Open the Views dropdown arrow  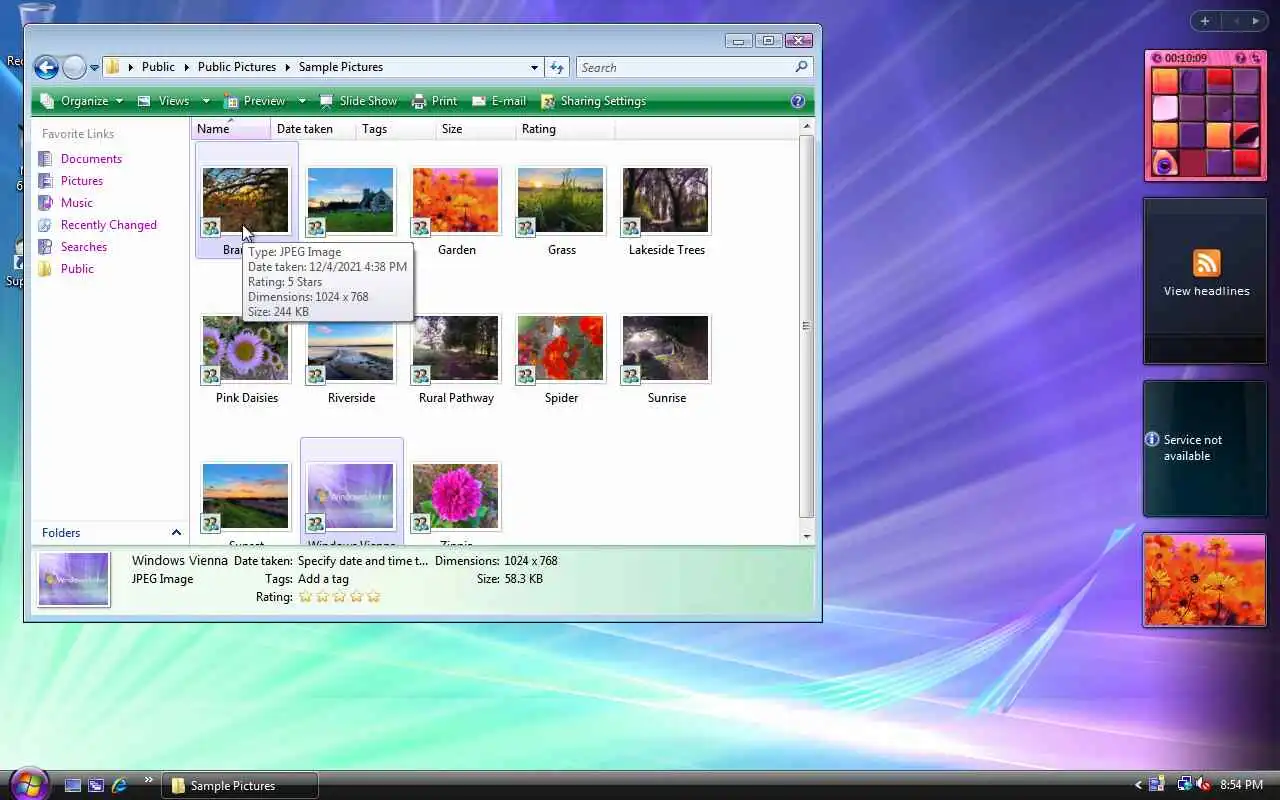tap(206, 101)
